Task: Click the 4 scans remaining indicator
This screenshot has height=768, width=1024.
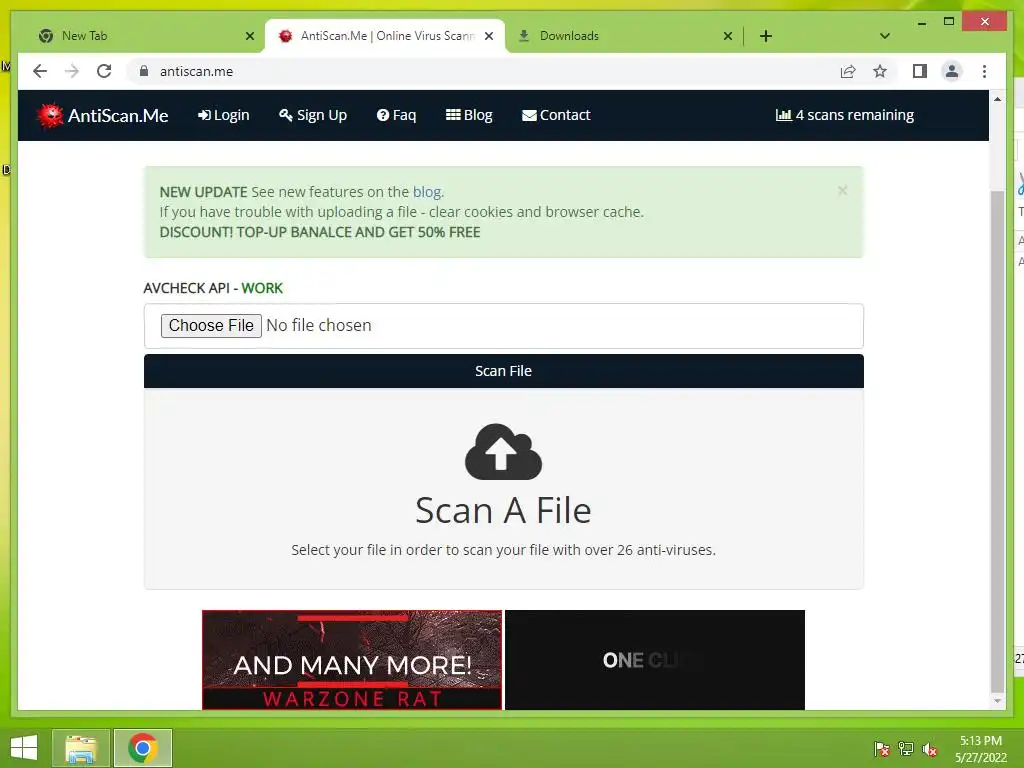Action: tap(844, 115)
